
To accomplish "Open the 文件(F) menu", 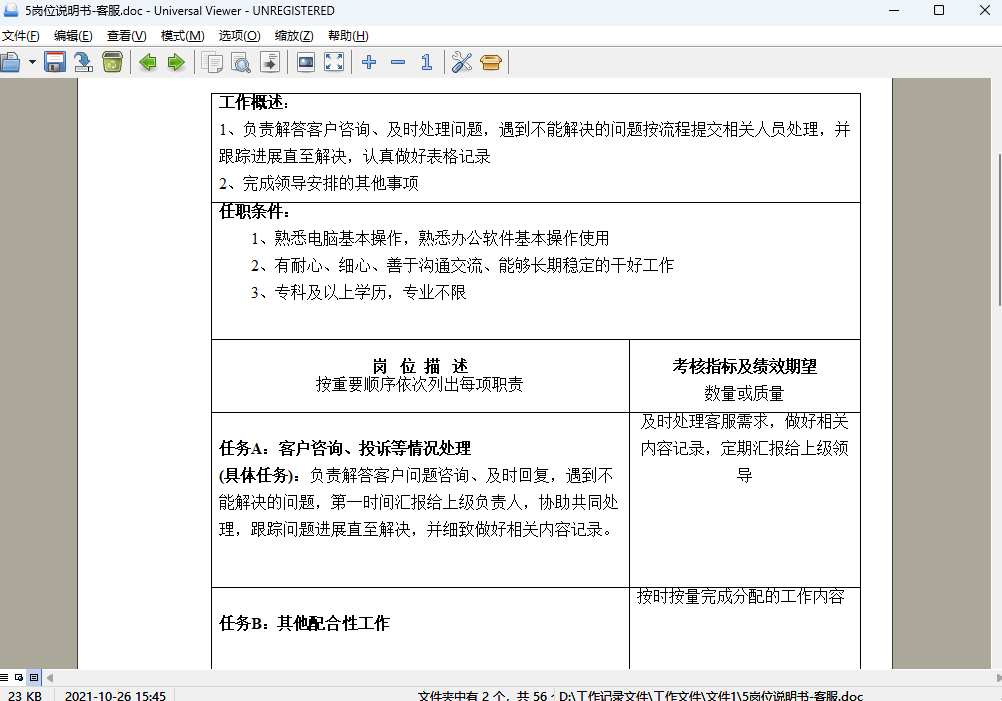I will tap(20, 36).
